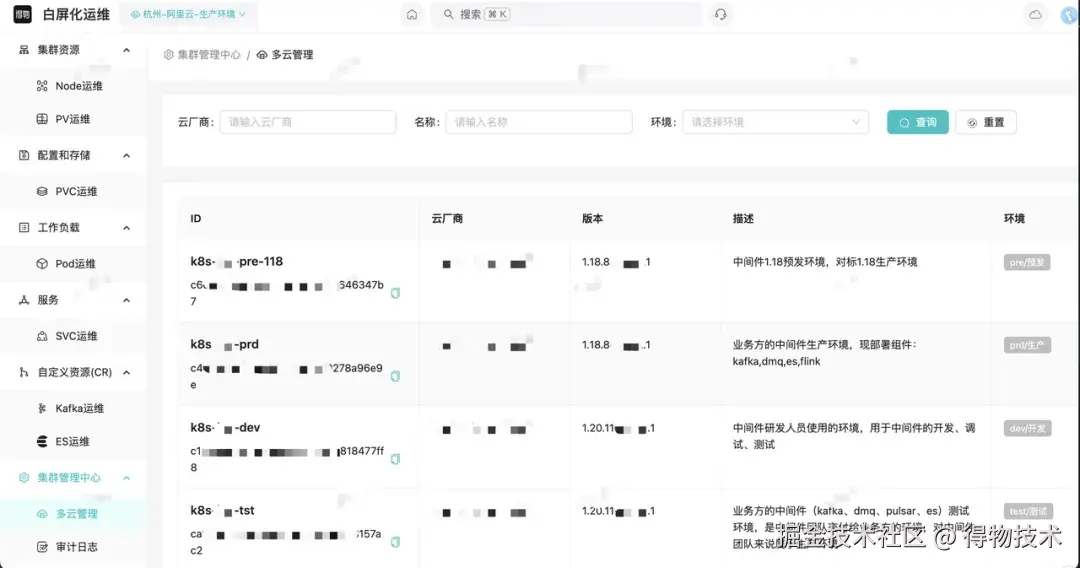
Task: Click the PV运维 sidebar icon
Action: (42, 119)
